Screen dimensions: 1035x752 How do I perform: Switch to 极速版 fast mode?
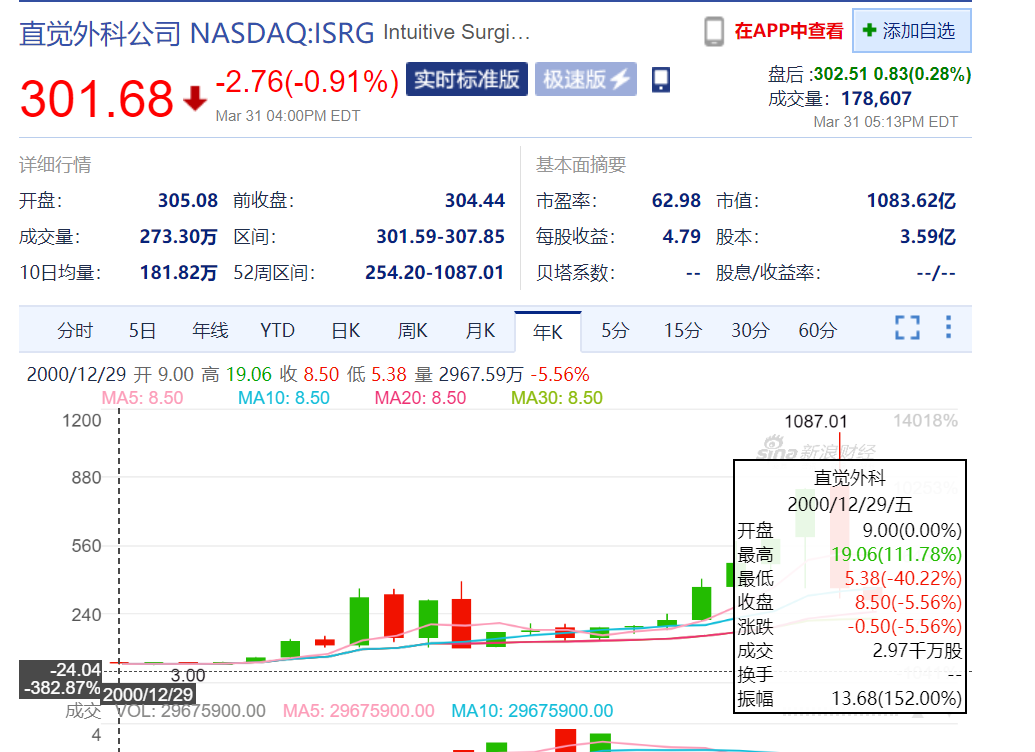[x=586, y=78]
